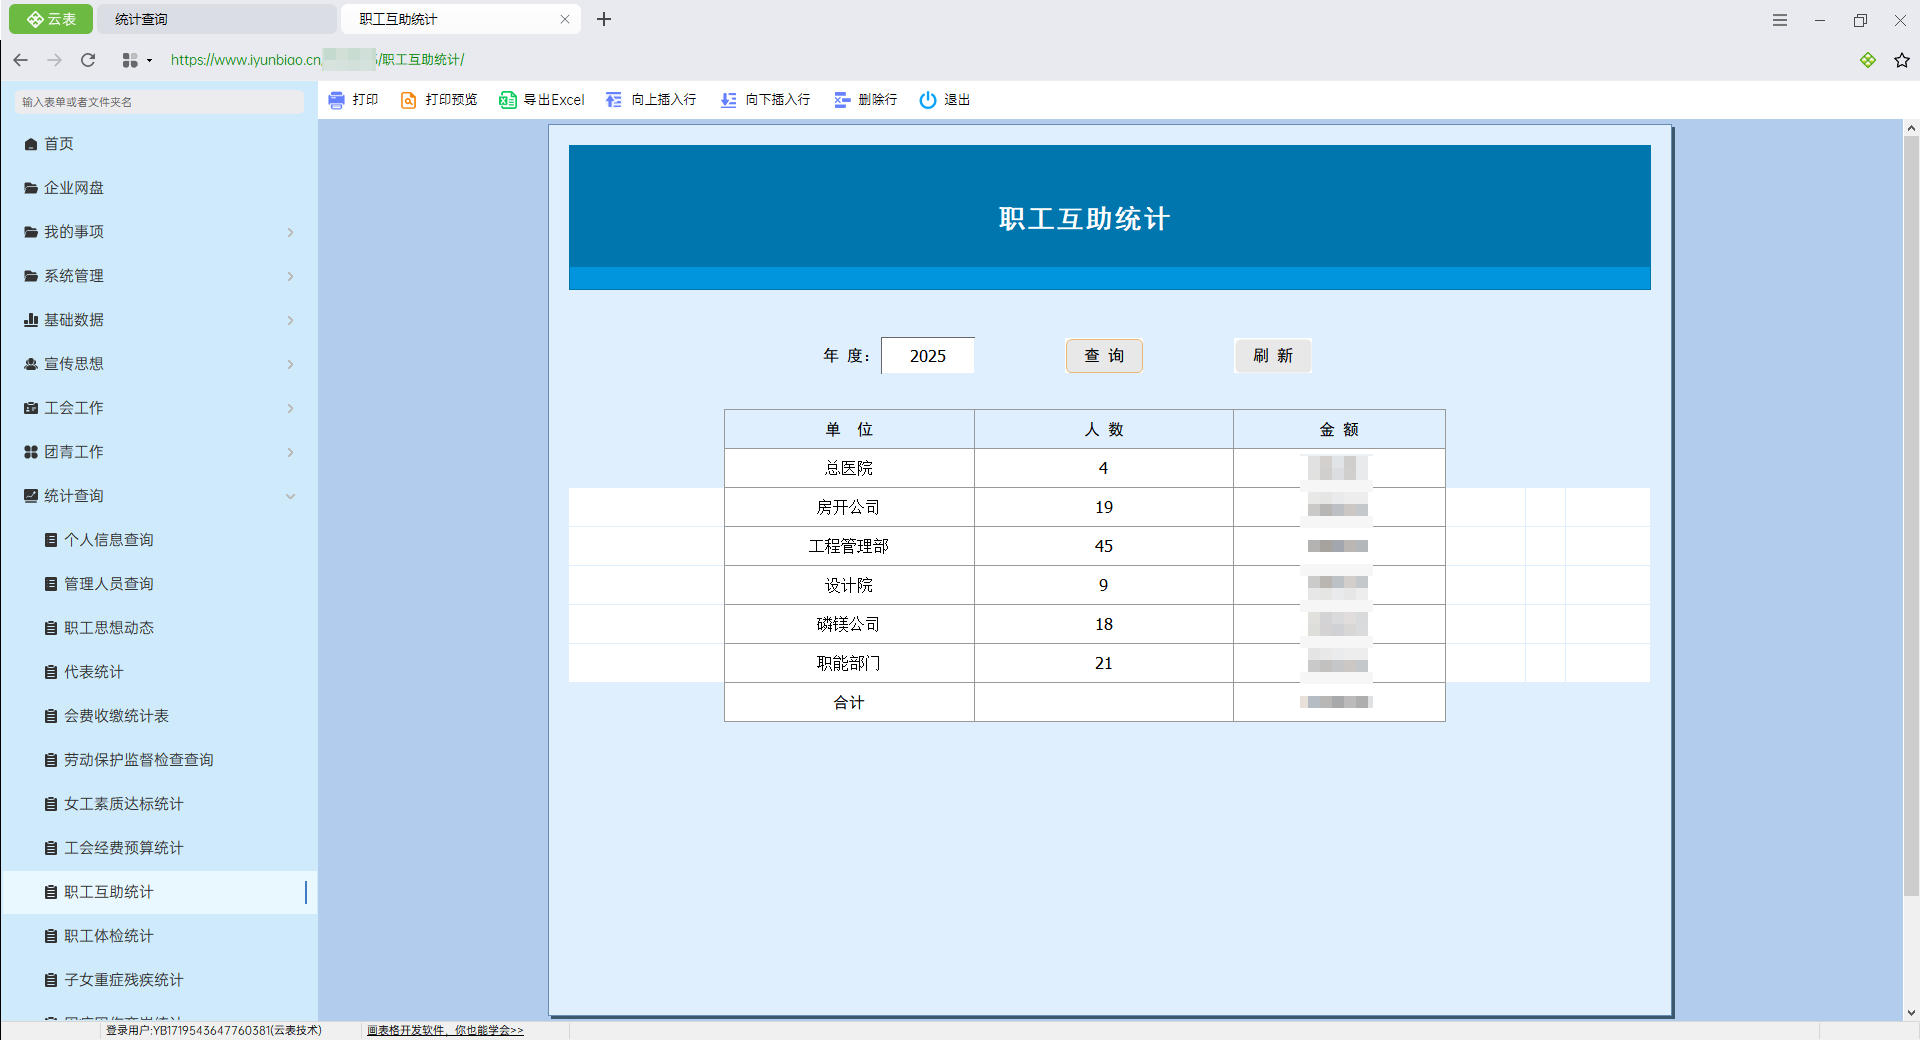The width and height of the screenshot is (1920, 1040).
Task: Open the apps grid dropdown near address bar
Action: [x=136, y=60]
